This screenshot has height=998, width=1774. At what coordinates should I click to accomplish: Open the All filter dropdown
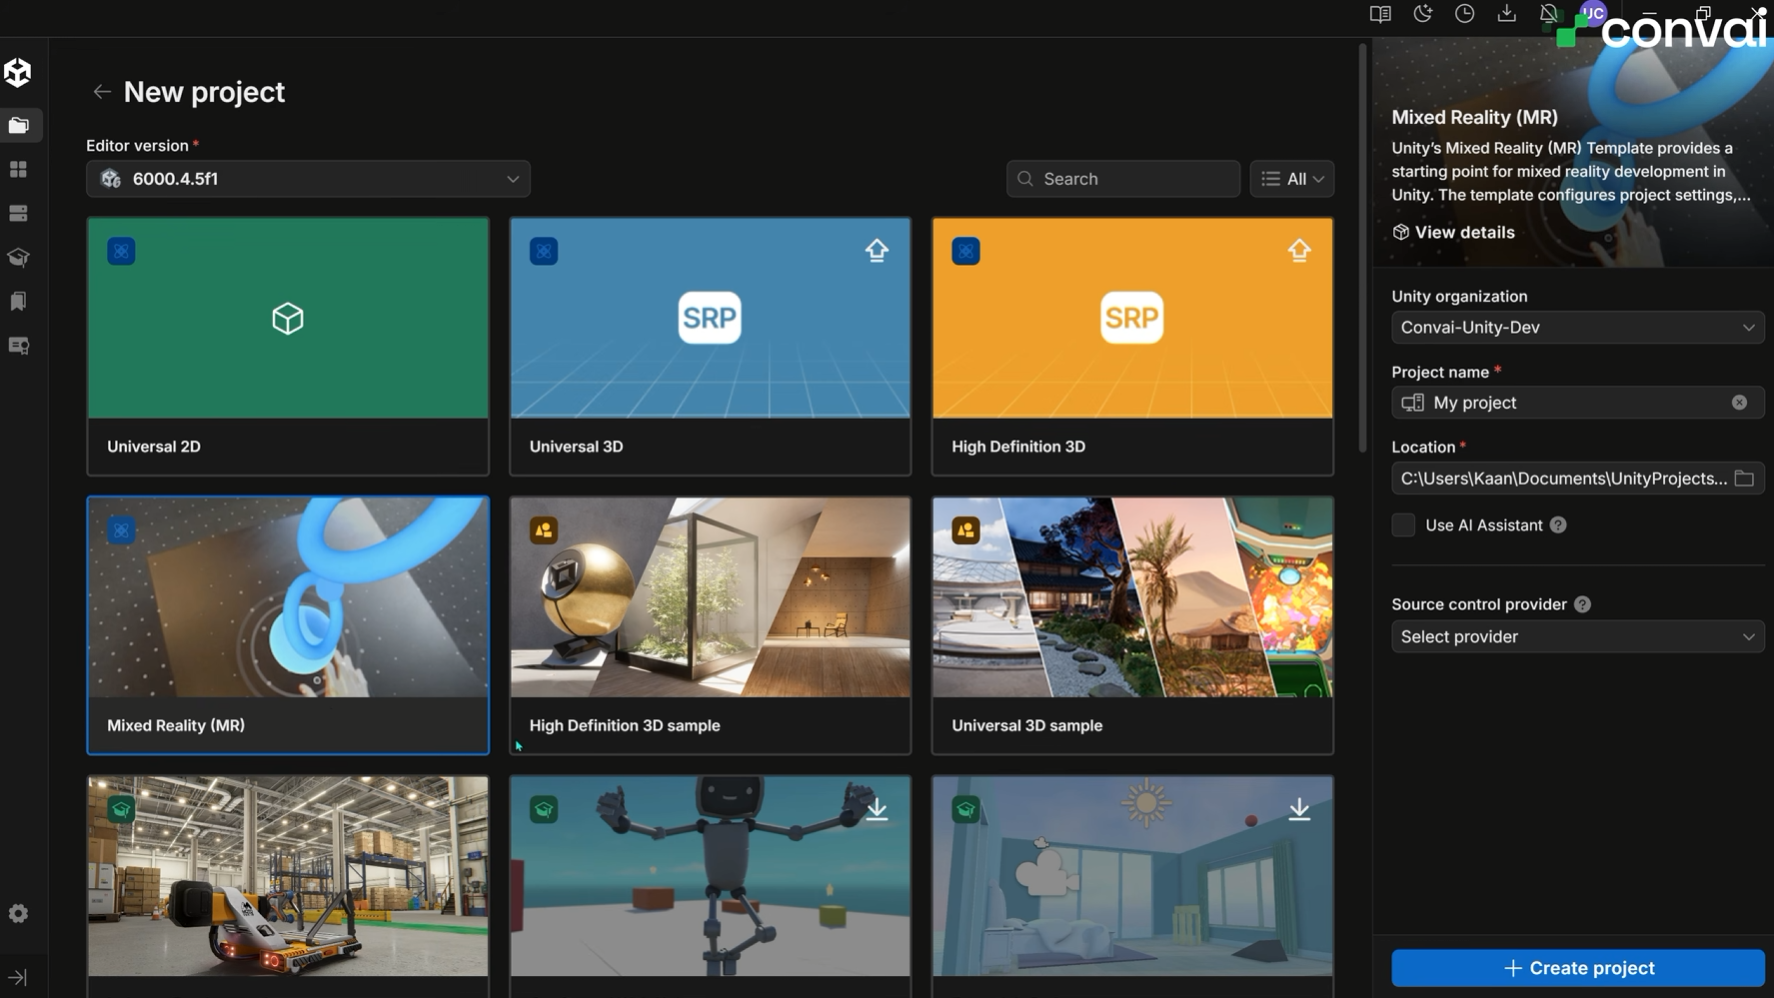coord(1292,179)
